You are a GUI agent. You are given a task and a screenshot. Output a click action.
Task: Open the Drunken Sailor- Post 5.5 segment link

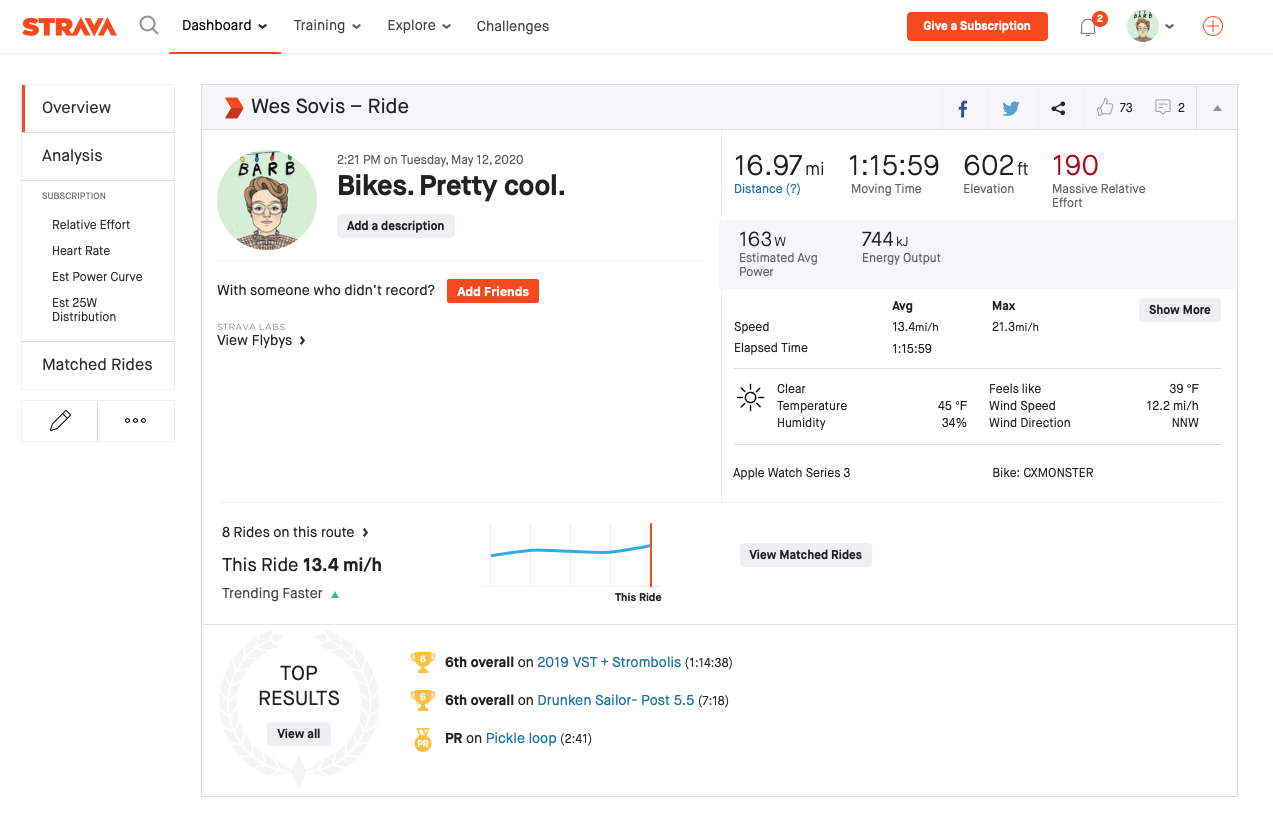(x=615, y=700)
